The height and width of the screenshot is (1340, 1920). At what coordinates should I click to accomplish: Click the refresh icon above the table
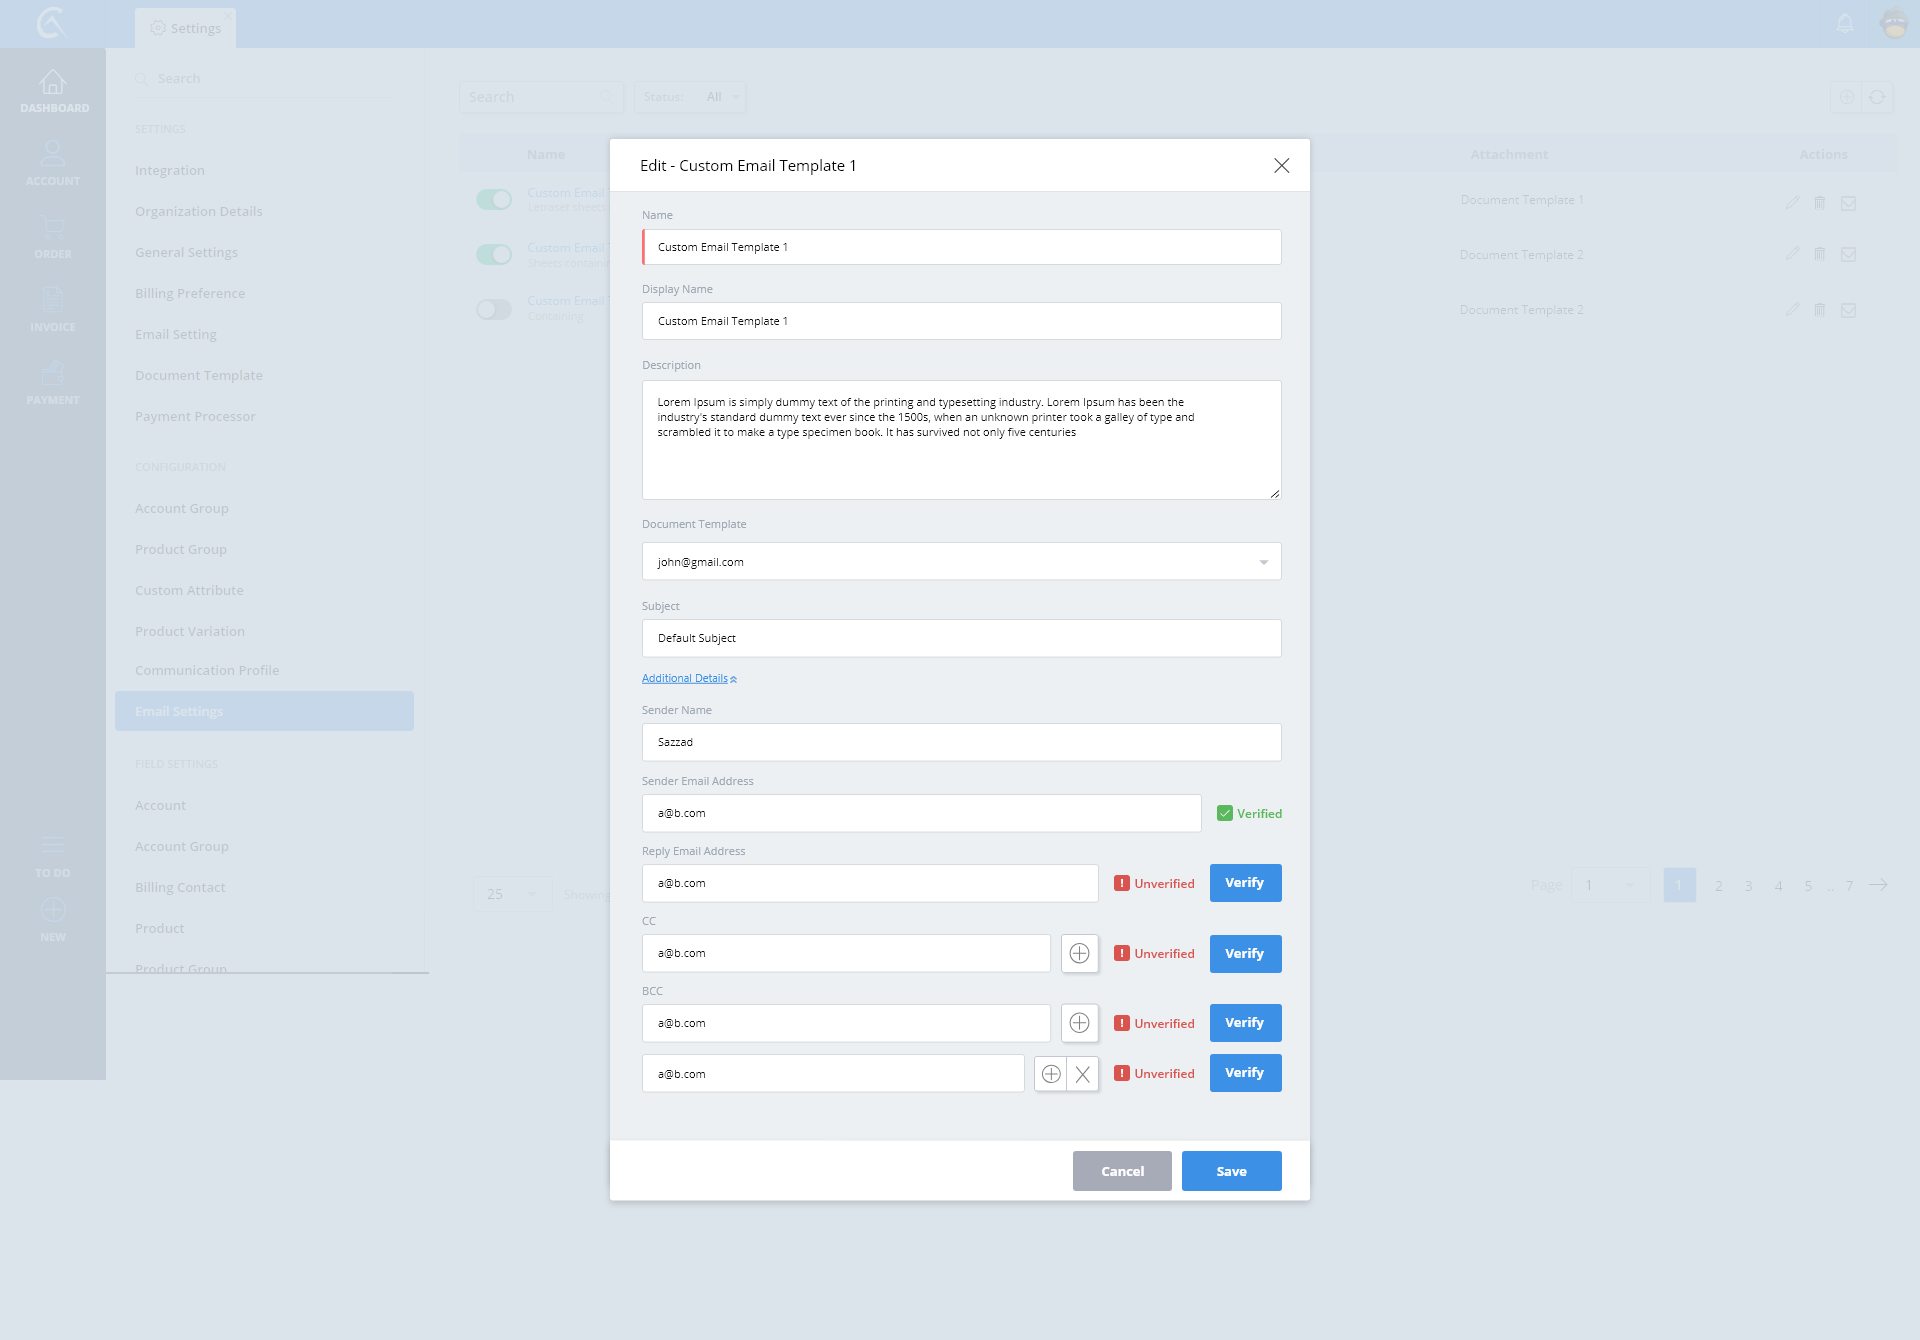coord(1877,97)
